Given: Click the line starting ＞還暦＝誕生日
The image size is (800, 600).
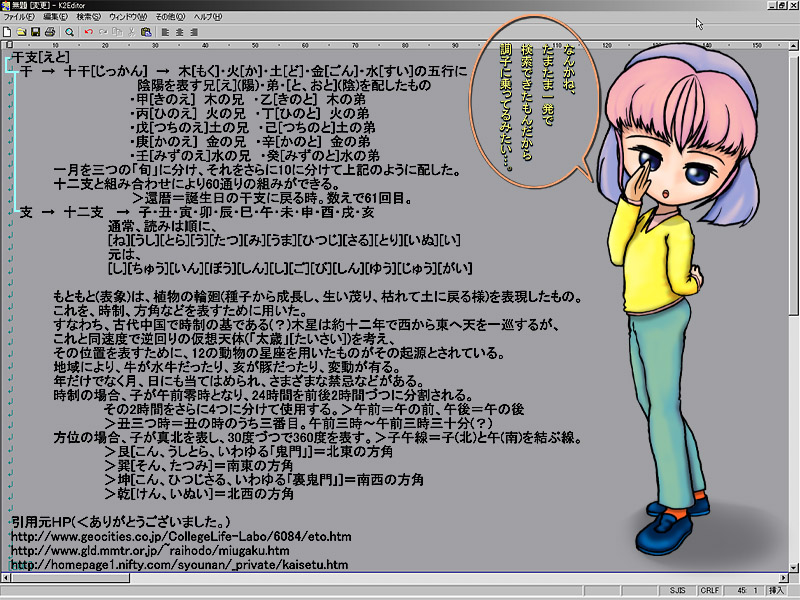Looking at the screenshot, I should click(271, 198).
